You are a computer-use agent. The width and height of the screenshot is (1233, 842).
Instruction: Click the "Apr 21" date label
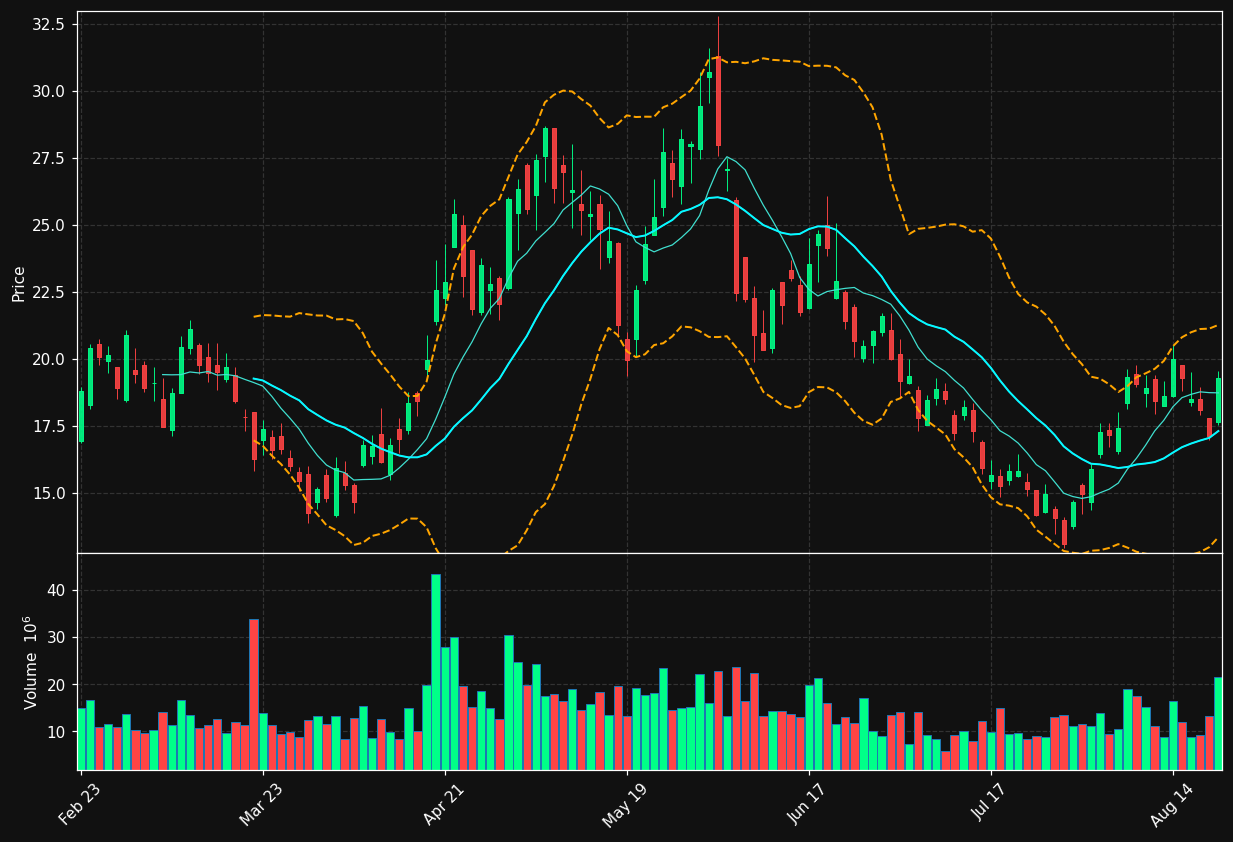point(445,804)
